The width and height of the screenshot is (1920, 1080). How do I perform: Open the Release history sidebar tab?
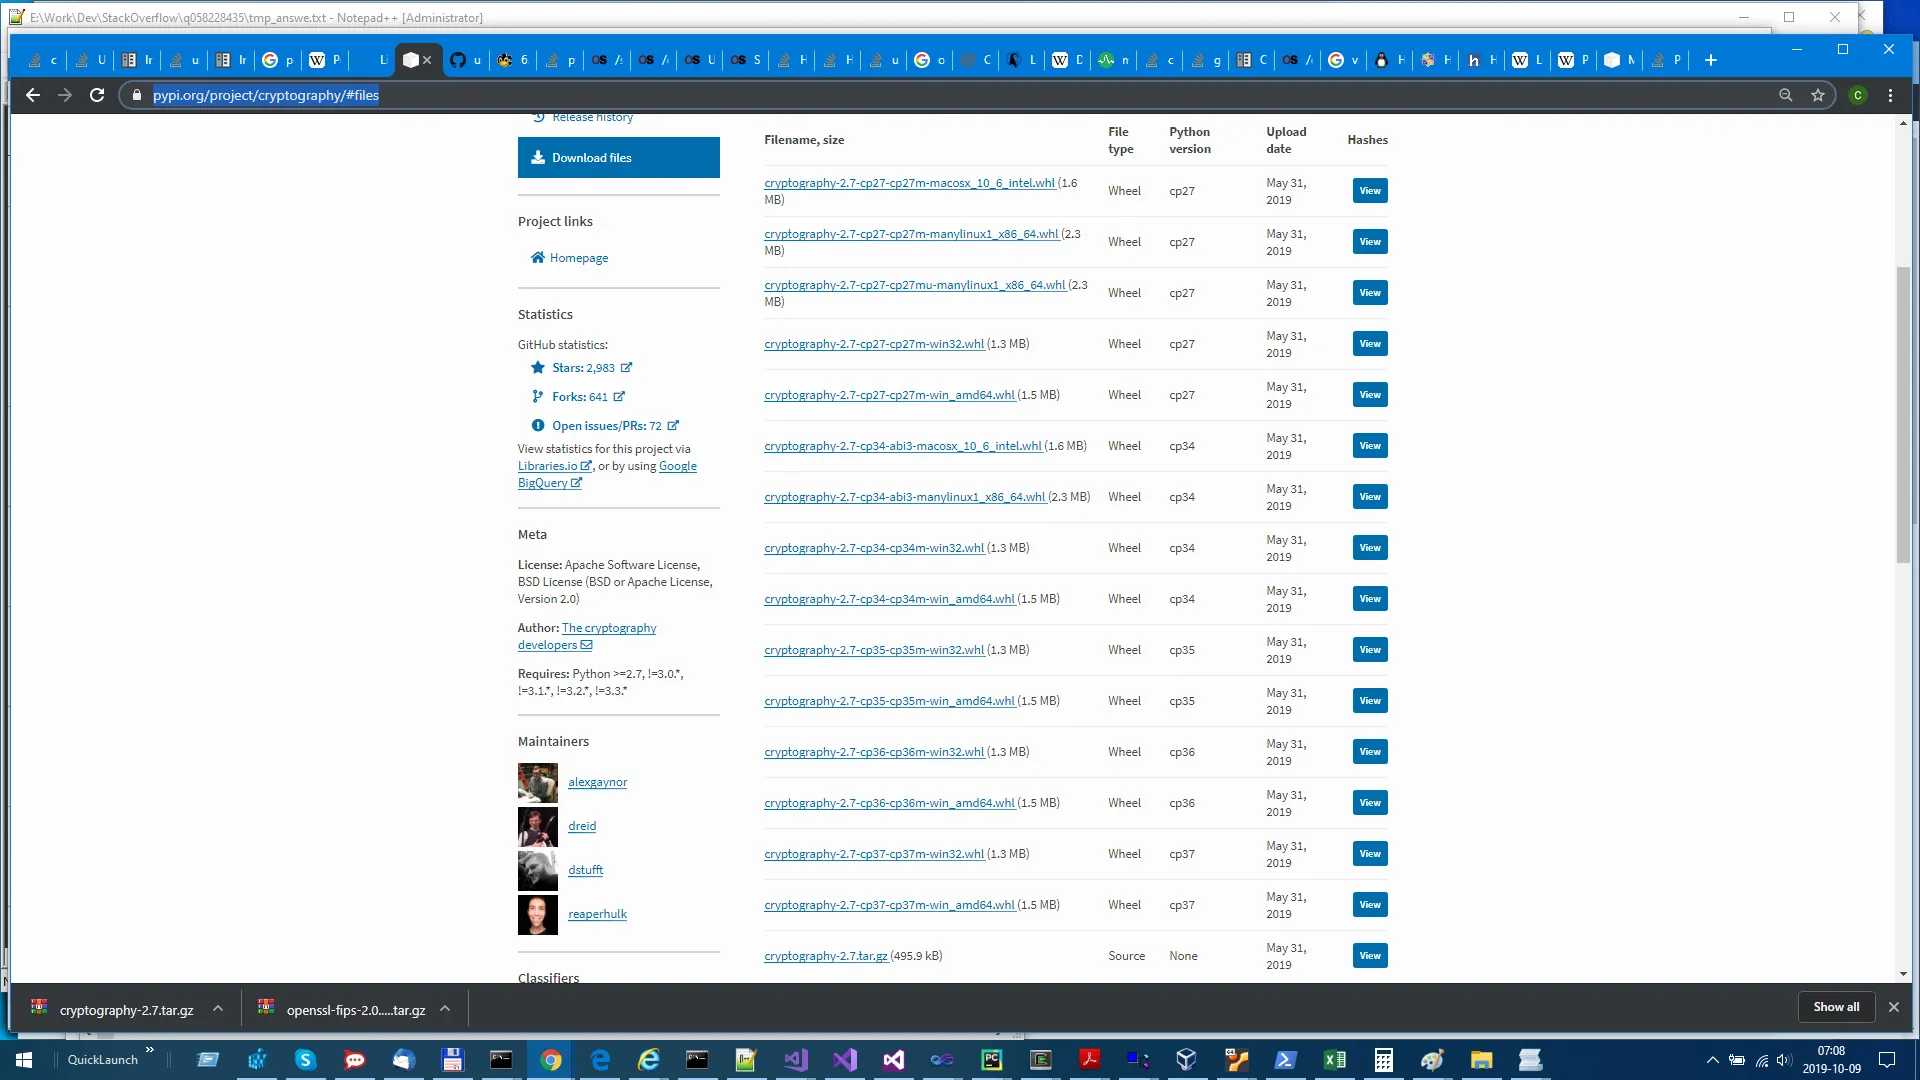pyautogui.click(x=592, y=118)
